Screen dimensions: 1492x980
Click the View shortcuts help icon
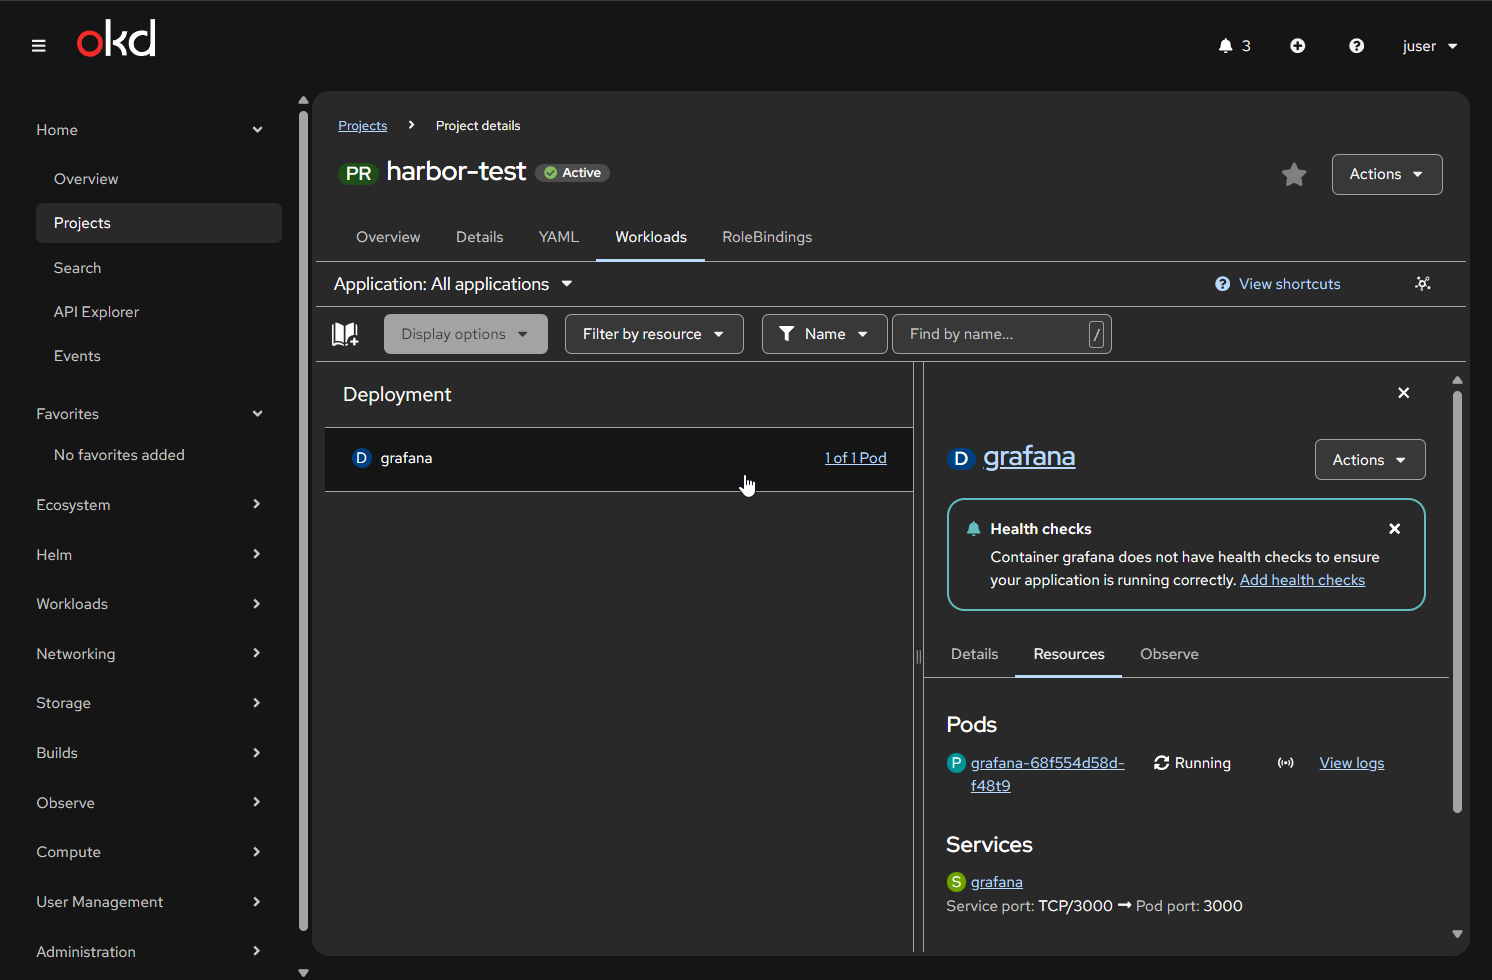1222,284
